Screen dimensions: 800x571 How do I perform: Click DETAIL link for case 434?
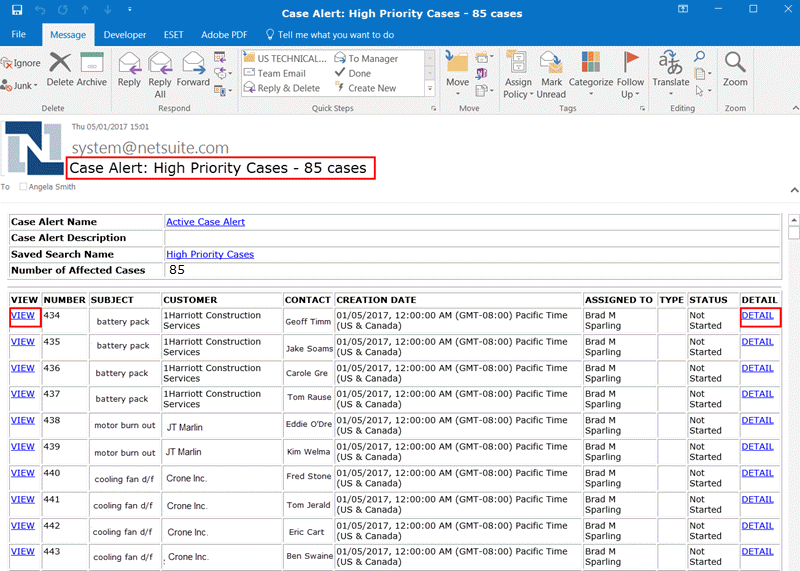[757, 315]
